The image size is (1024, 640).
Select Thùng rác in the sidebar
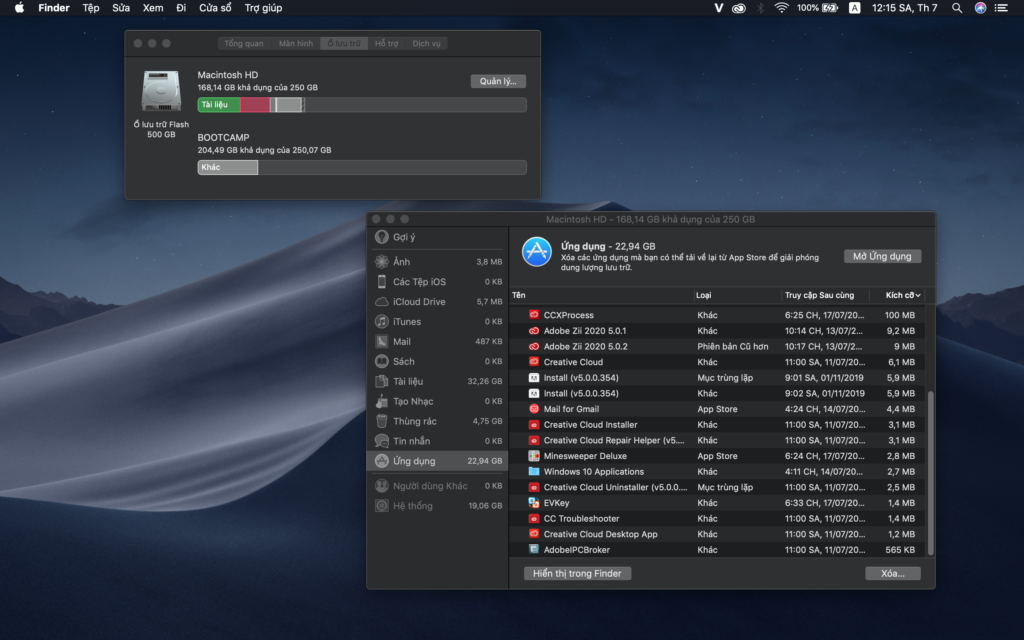coord(438,421)
